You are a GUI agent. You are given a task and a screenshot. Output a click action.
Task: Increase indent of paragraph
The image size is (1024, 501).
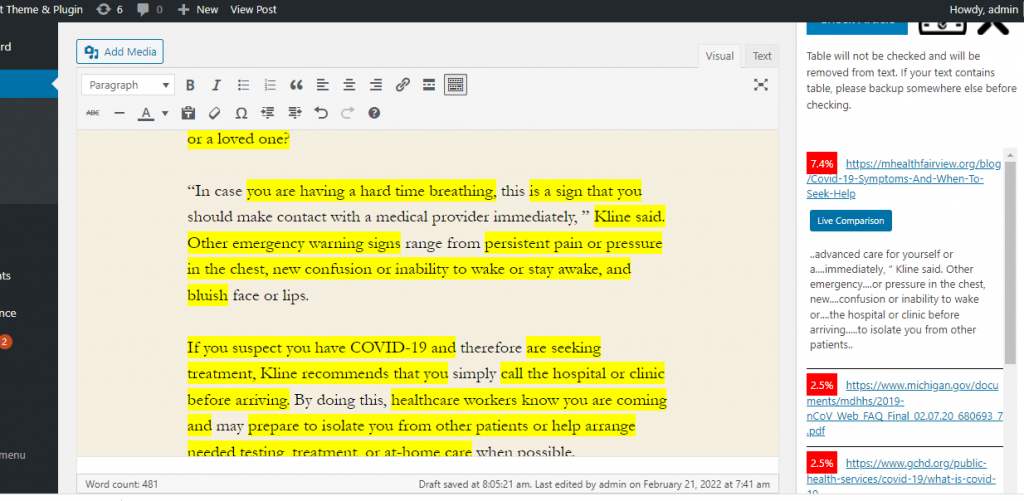tap(295, 113)
